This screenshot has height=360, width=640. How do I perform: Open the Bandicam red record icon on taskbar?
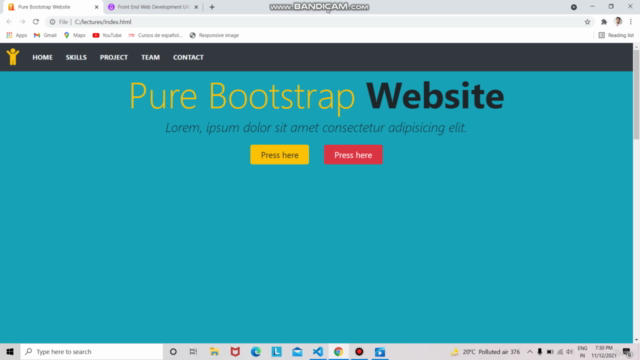click(359, 351)
